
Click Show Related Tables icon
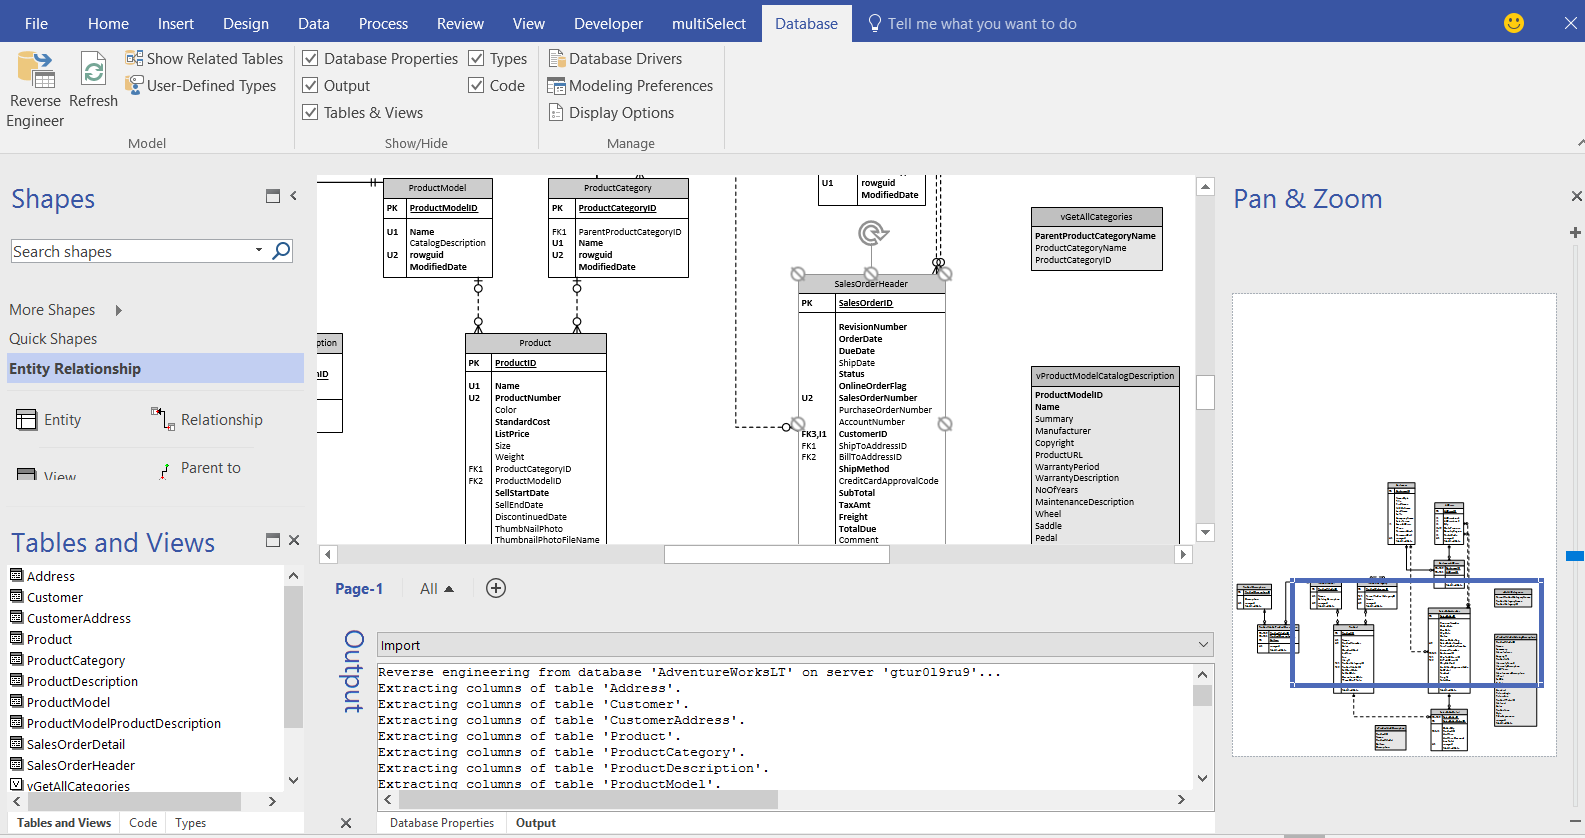coord(134,58)
